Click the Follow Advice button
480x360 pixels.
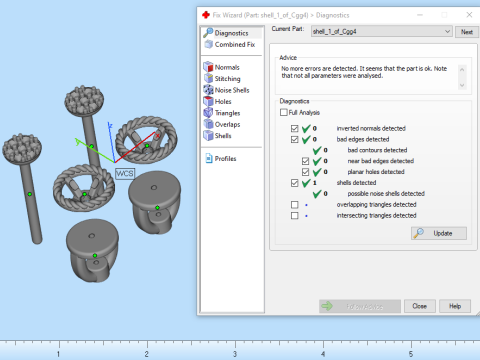pyautogui.click(x=360, y=306)
